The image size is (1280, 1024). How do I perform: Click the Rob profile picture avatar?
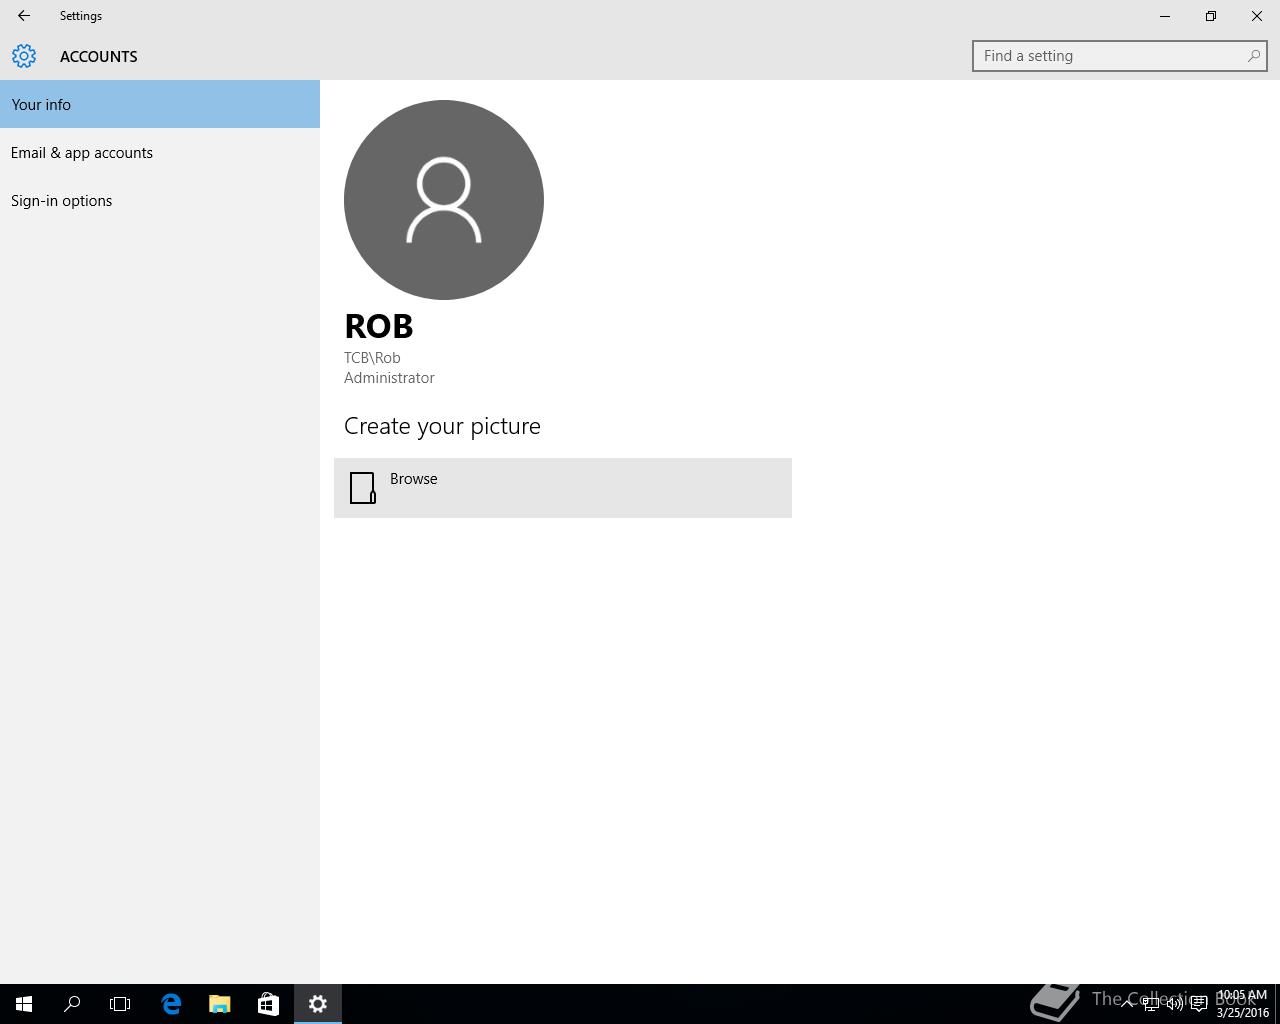point(444,200)
